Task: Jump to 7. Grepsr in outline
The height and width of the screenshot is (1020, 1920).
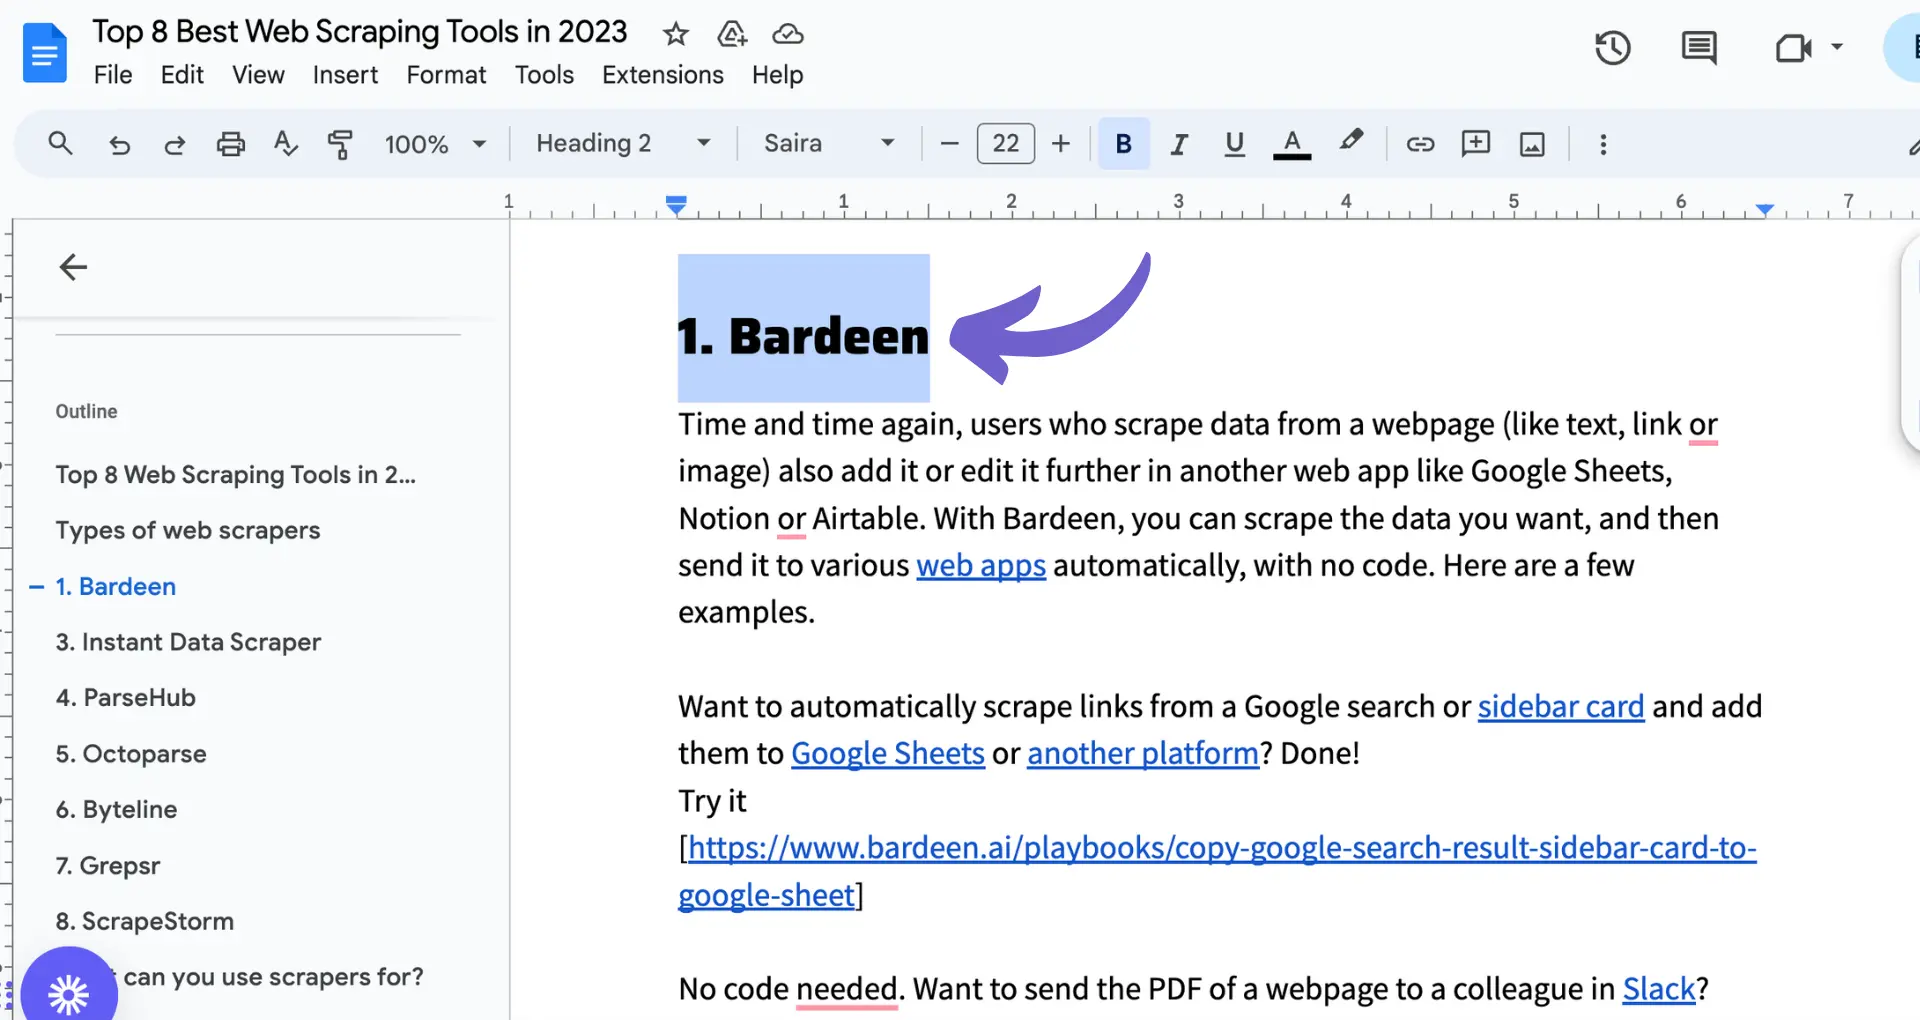Action: 107,866
